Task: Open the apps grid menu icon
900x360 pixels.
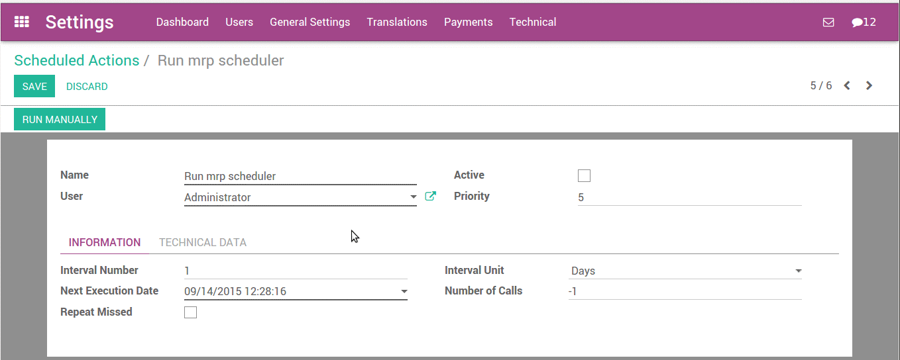Action: (22, 22)
